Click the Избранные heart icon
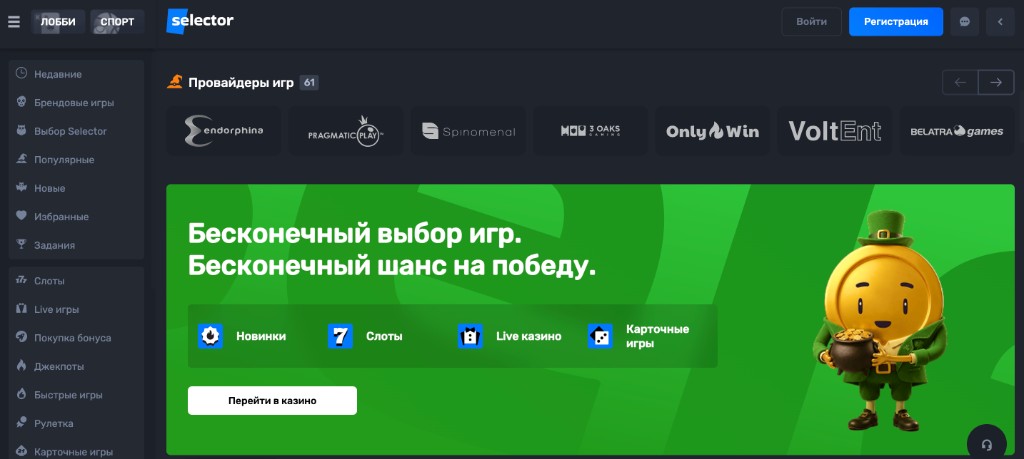This screenshot has width=1024, height=459. (x=21, y=216)
